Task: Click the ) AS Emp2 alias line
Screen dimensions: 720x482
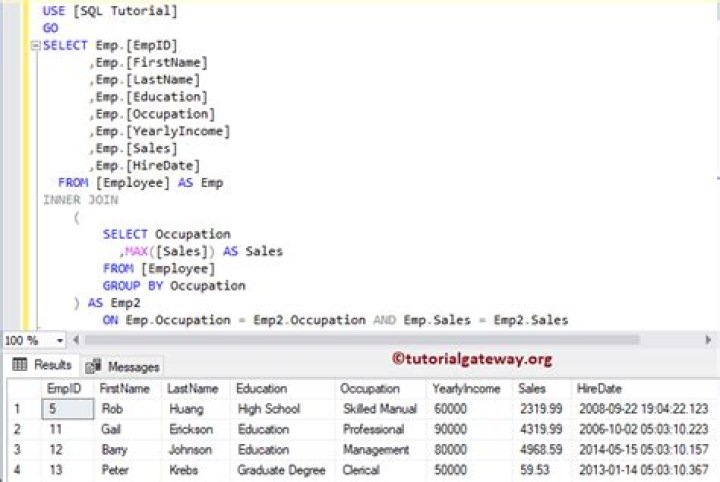Action: tap(107, 303)
